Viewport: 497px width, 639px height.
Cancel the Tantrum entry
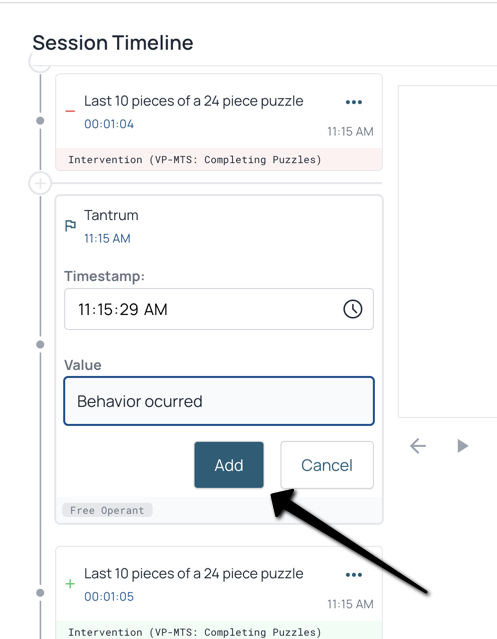click(x=327, y=465)
